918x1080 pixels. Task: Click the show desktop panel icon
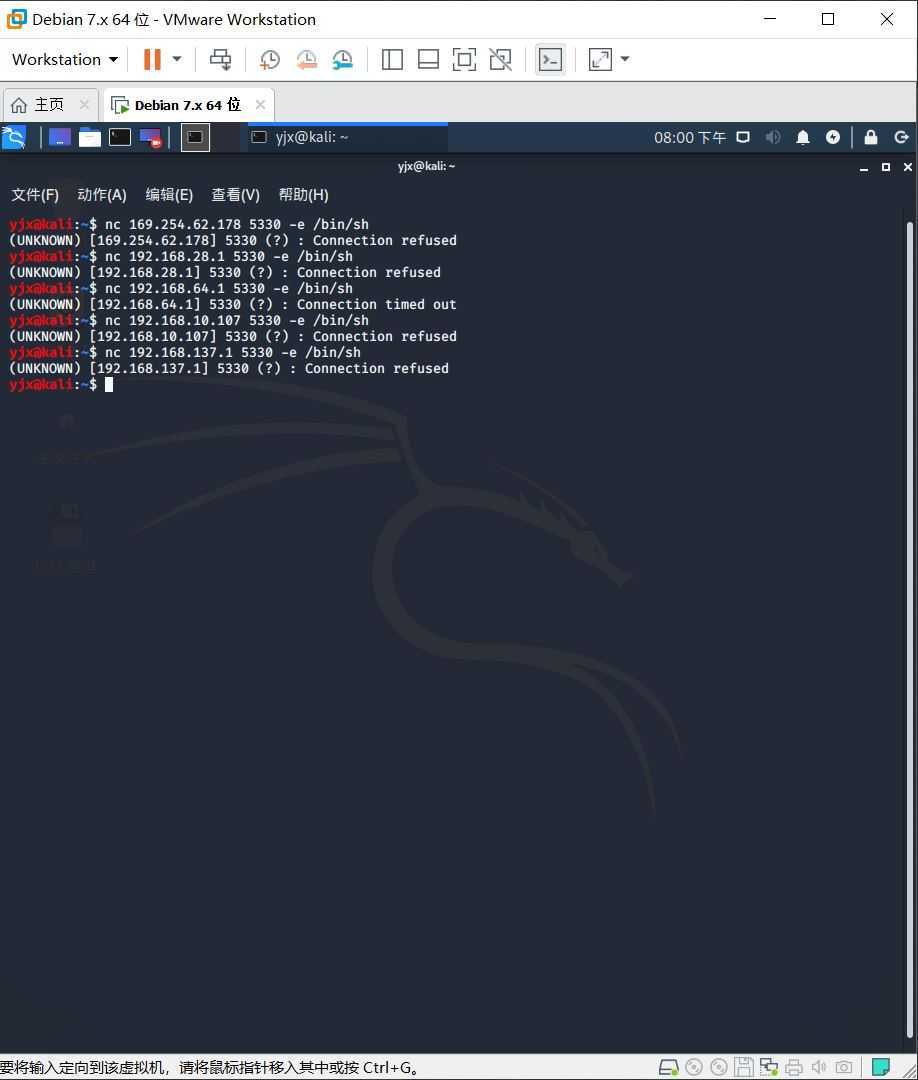pos(60,137)
